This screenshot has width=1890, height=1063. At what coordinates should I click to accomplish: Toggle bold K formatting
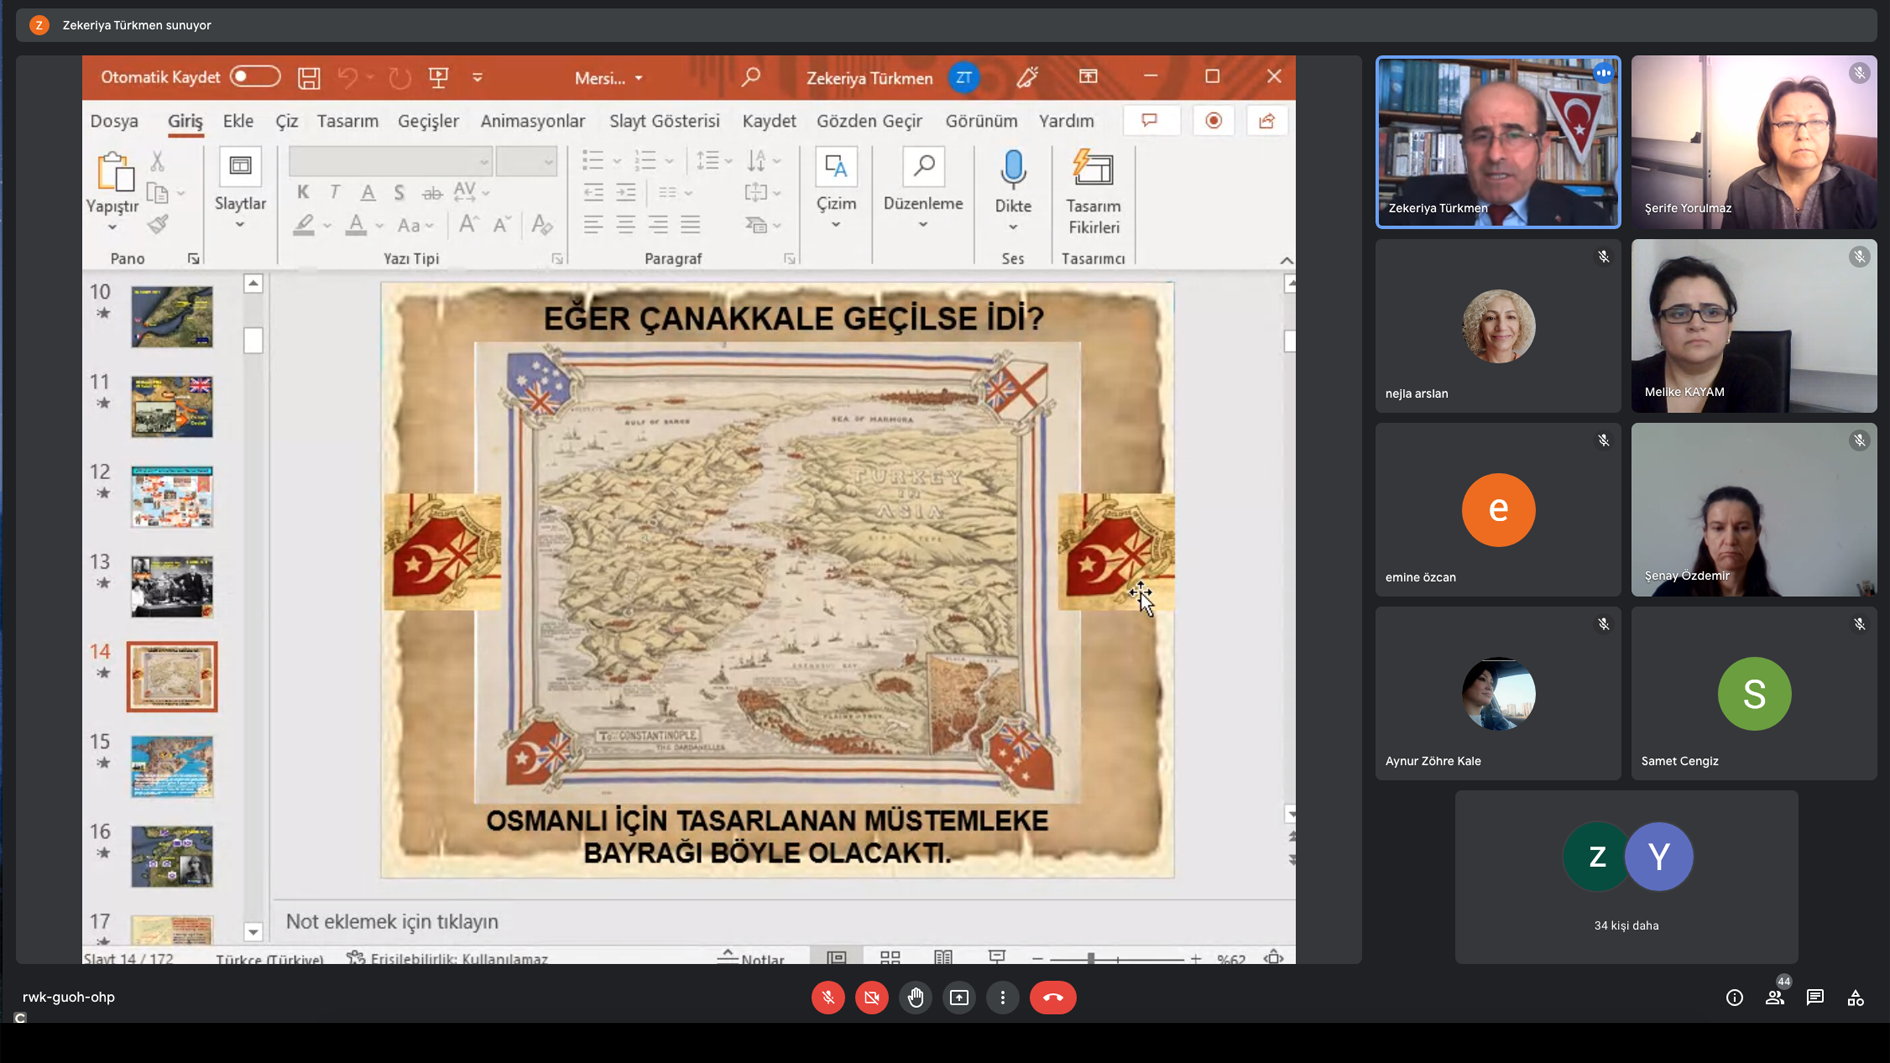303,192
